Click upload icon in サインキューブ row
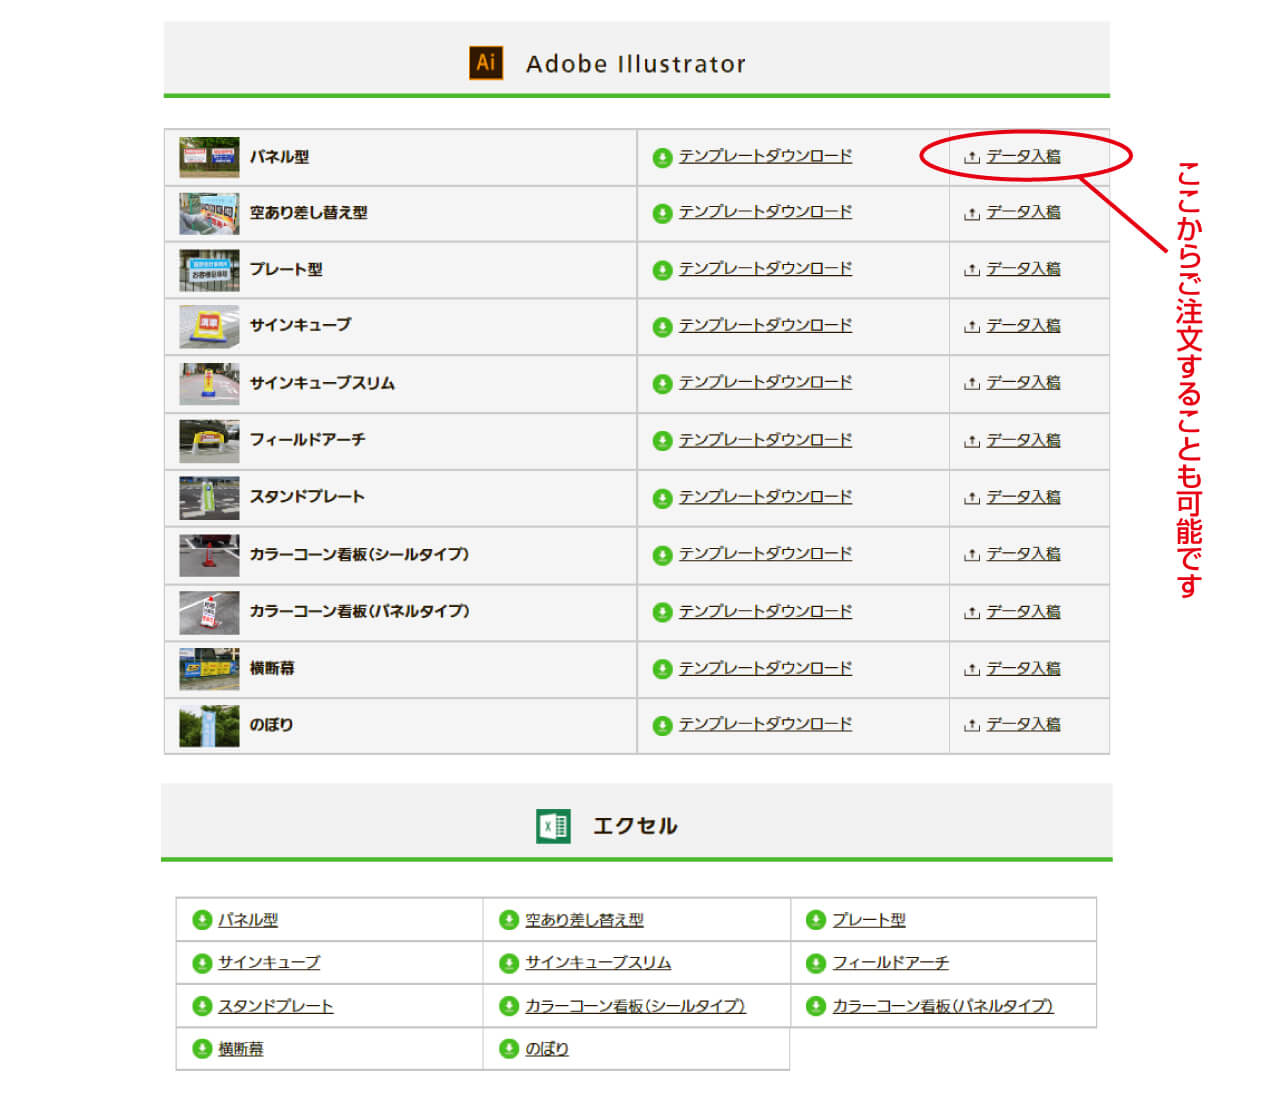This screenshot has width=1280, height=1094. pos(971,327)
